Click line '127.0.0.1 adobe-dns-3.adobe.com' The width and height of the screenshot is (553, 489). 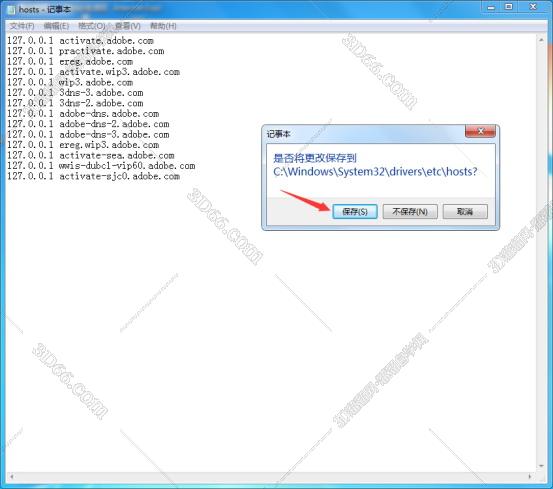click(88, 135)
